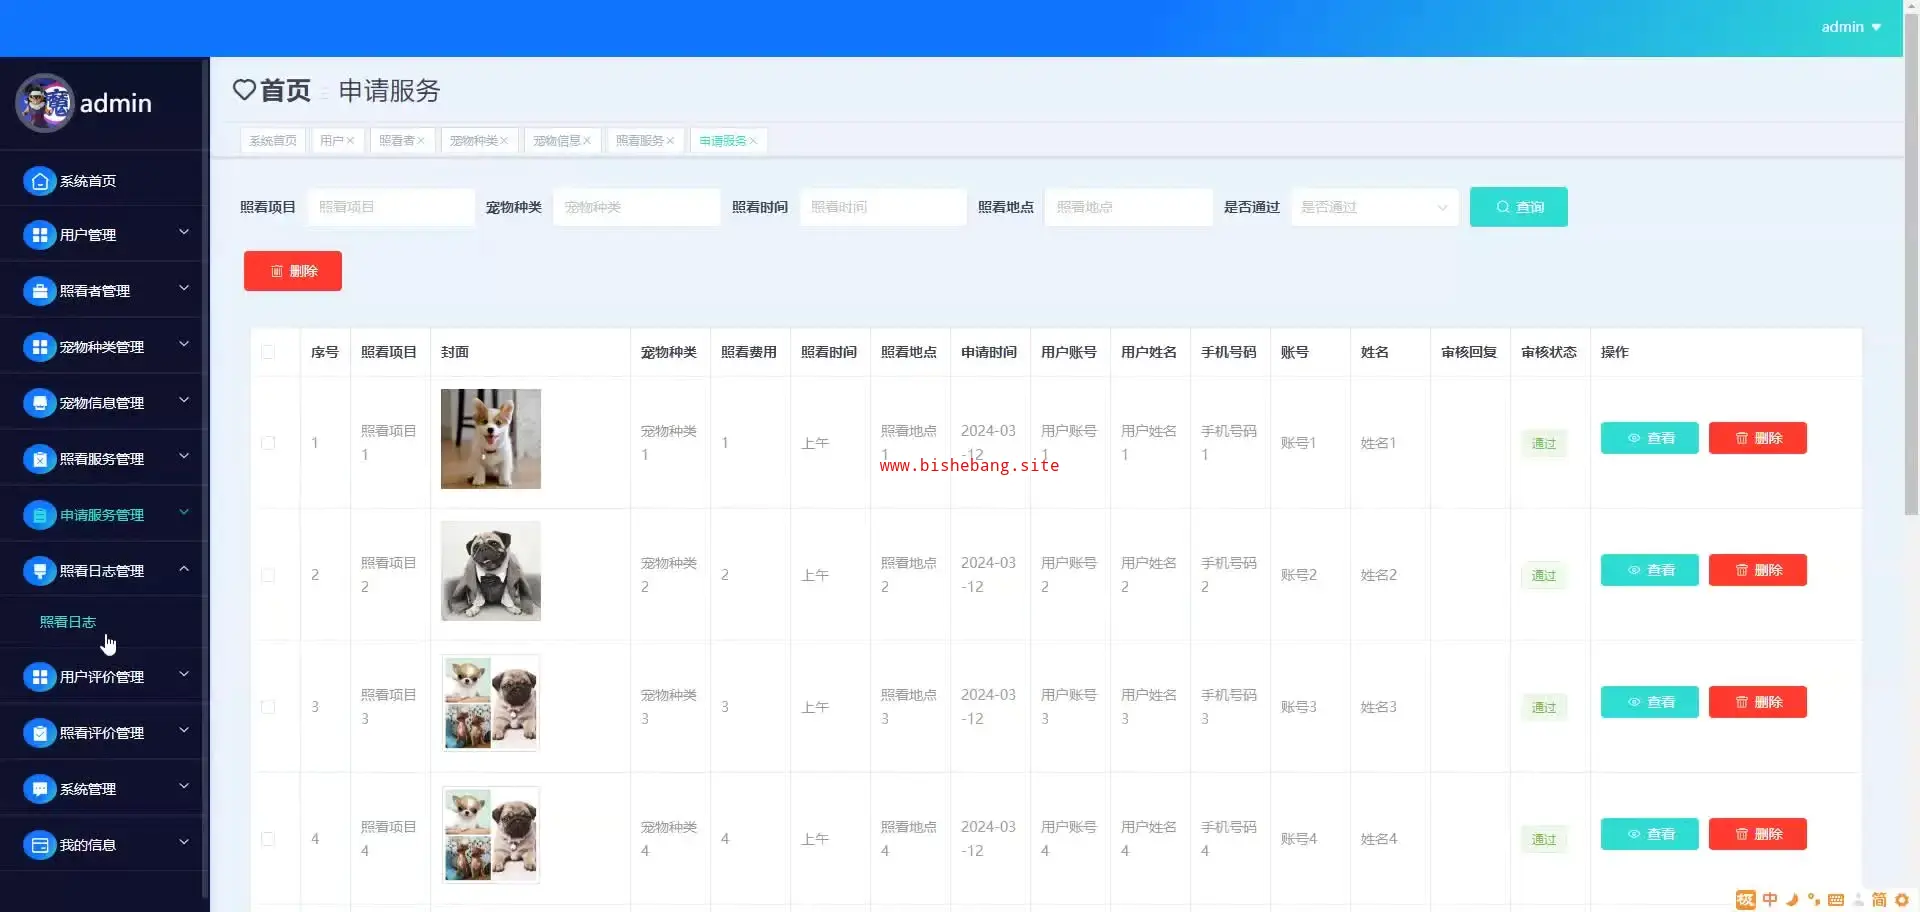Collapse the 照看日志管理 menu chevron
The width and height of the screenshot is (1920, 912).
pos(184,569)
